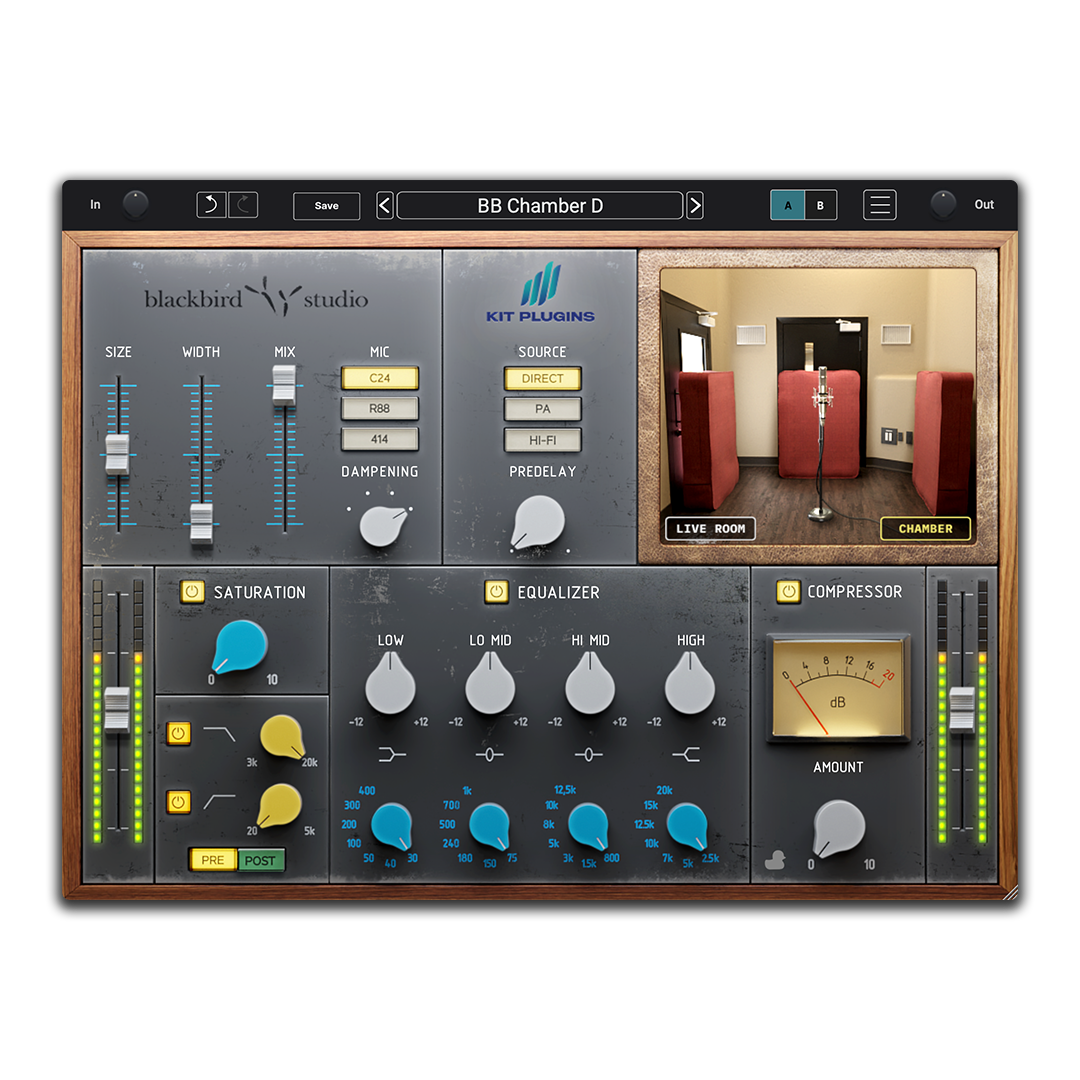Open the hamburger menu icon
1080x1080 pixels.
(x=880, y=205)
